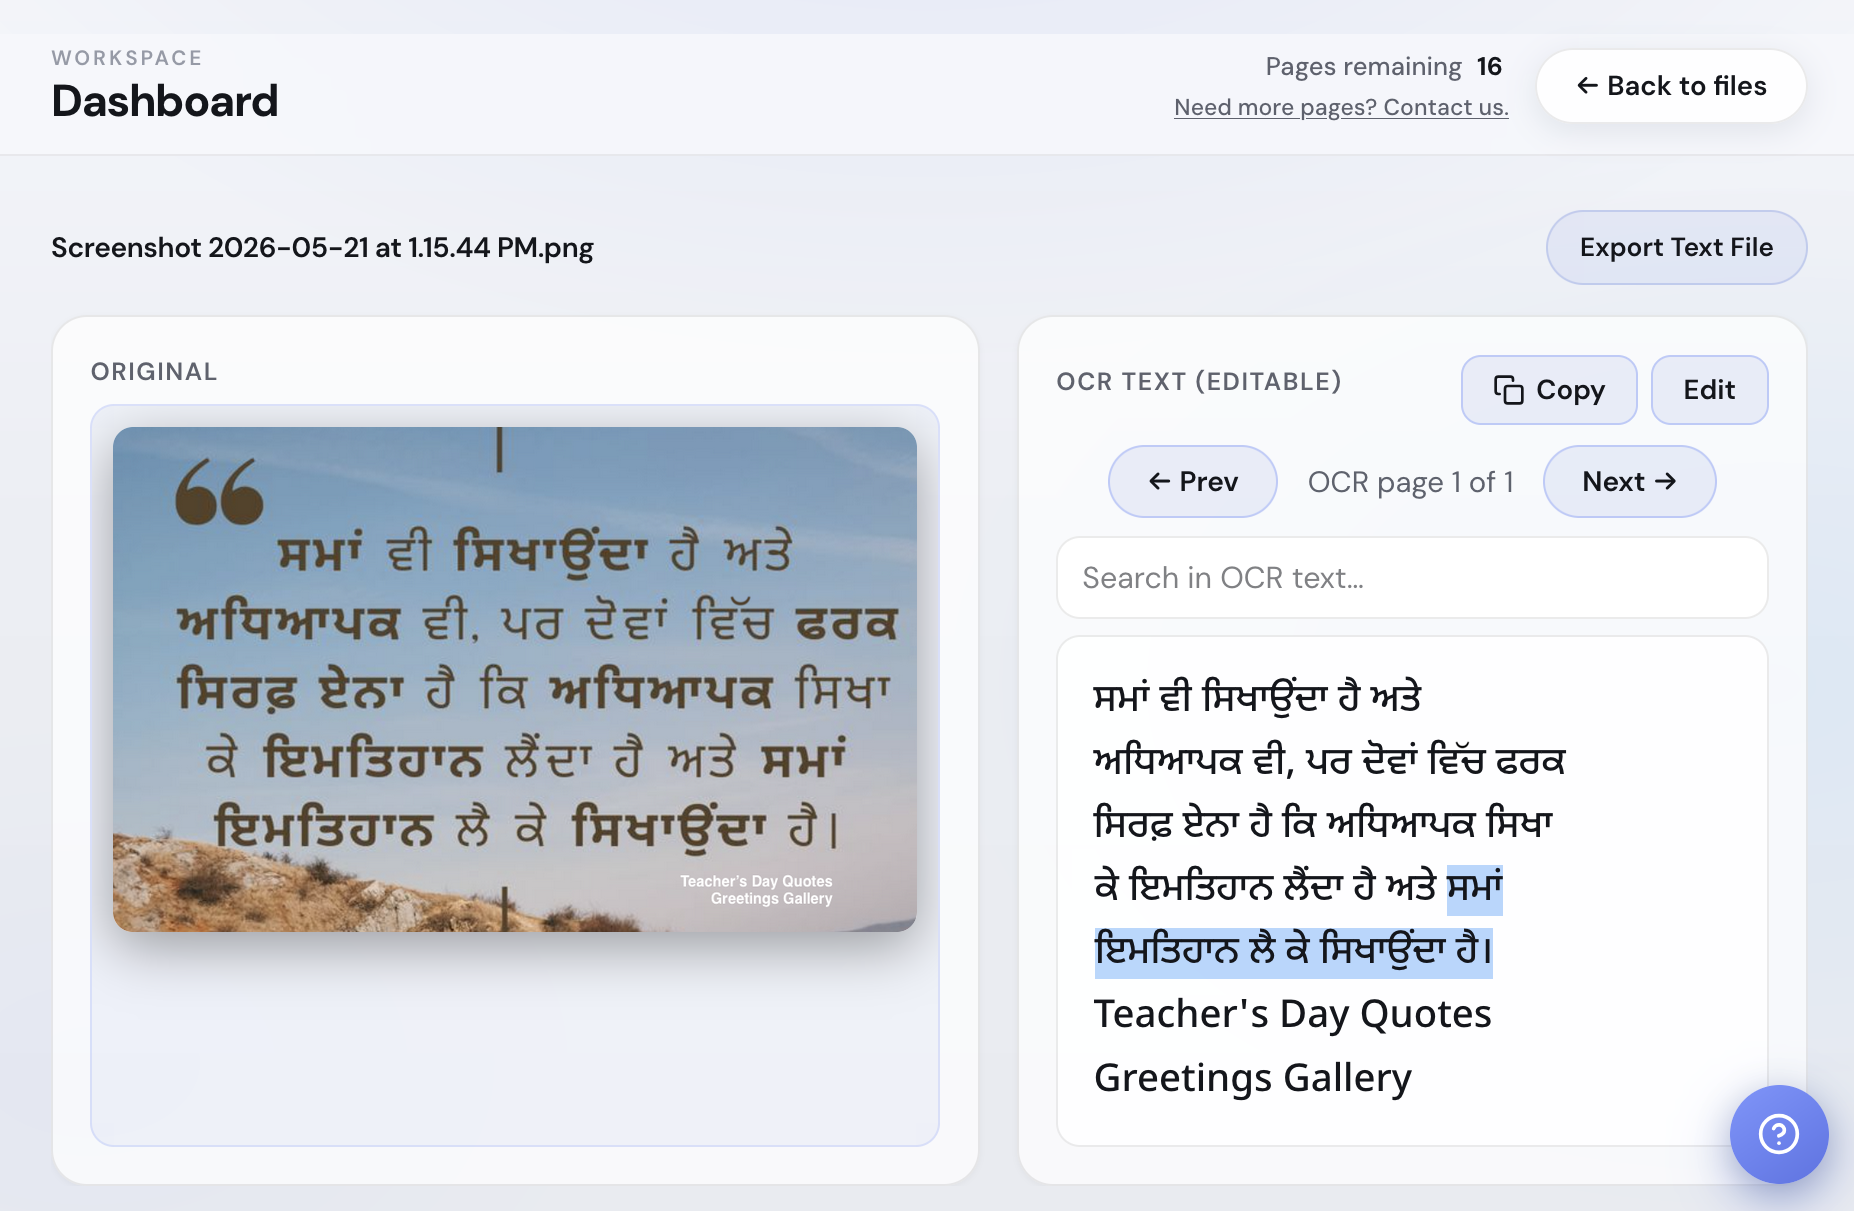The height and width of the screenshot is (1211, 1854).
Task: Focus the Search in OCR text field
Action: tap(1412, 578)
